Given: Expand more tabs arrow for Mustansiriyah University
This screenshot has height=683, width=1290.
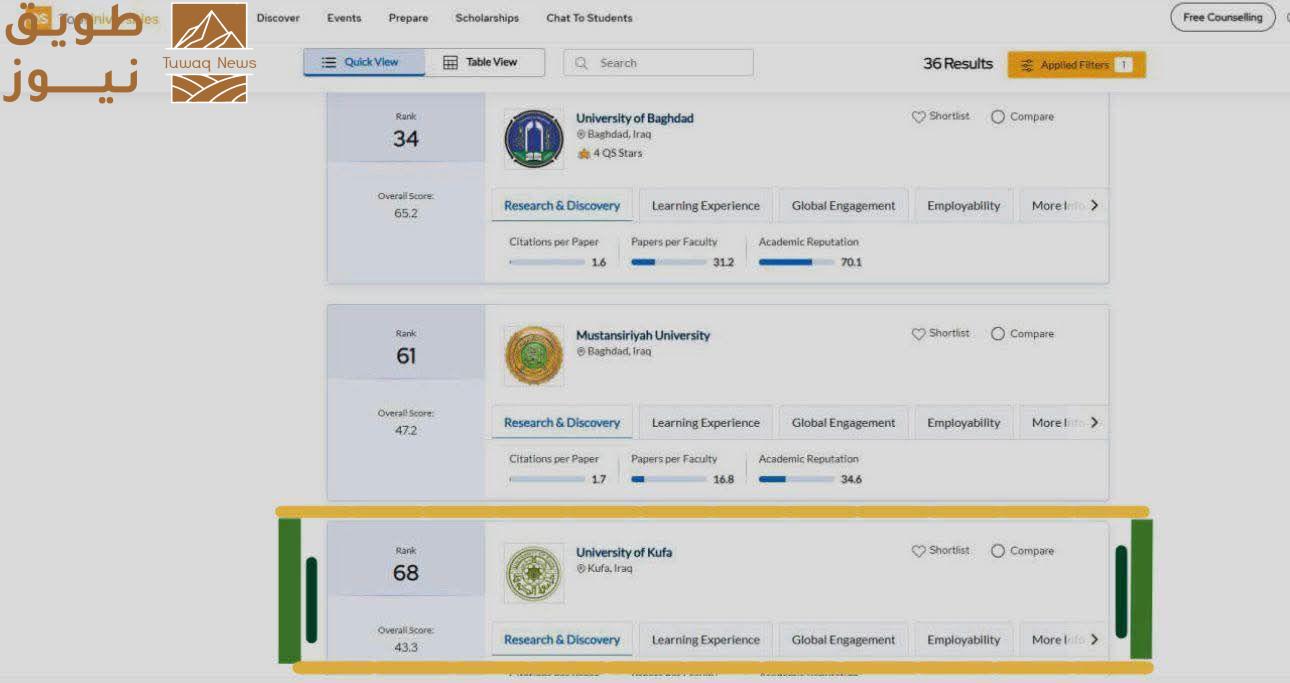Looking at the screenshot, I should [1094, 422].
